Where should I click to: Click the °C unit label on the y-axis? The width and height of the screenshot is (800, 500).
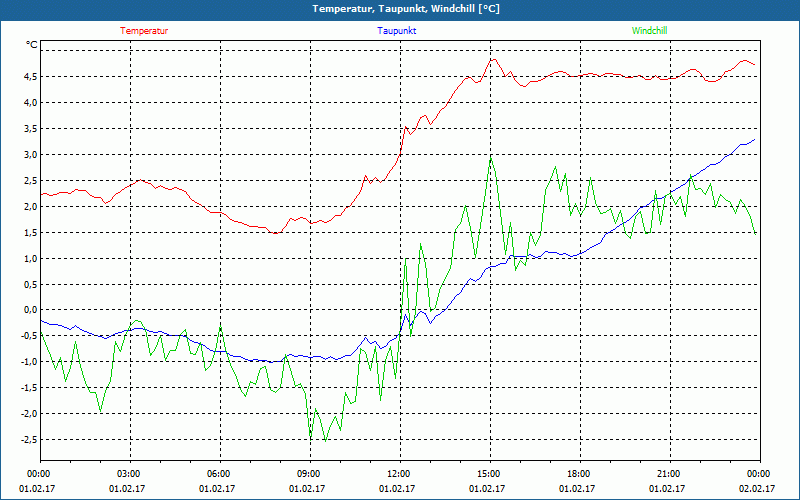tap(32, 45)
